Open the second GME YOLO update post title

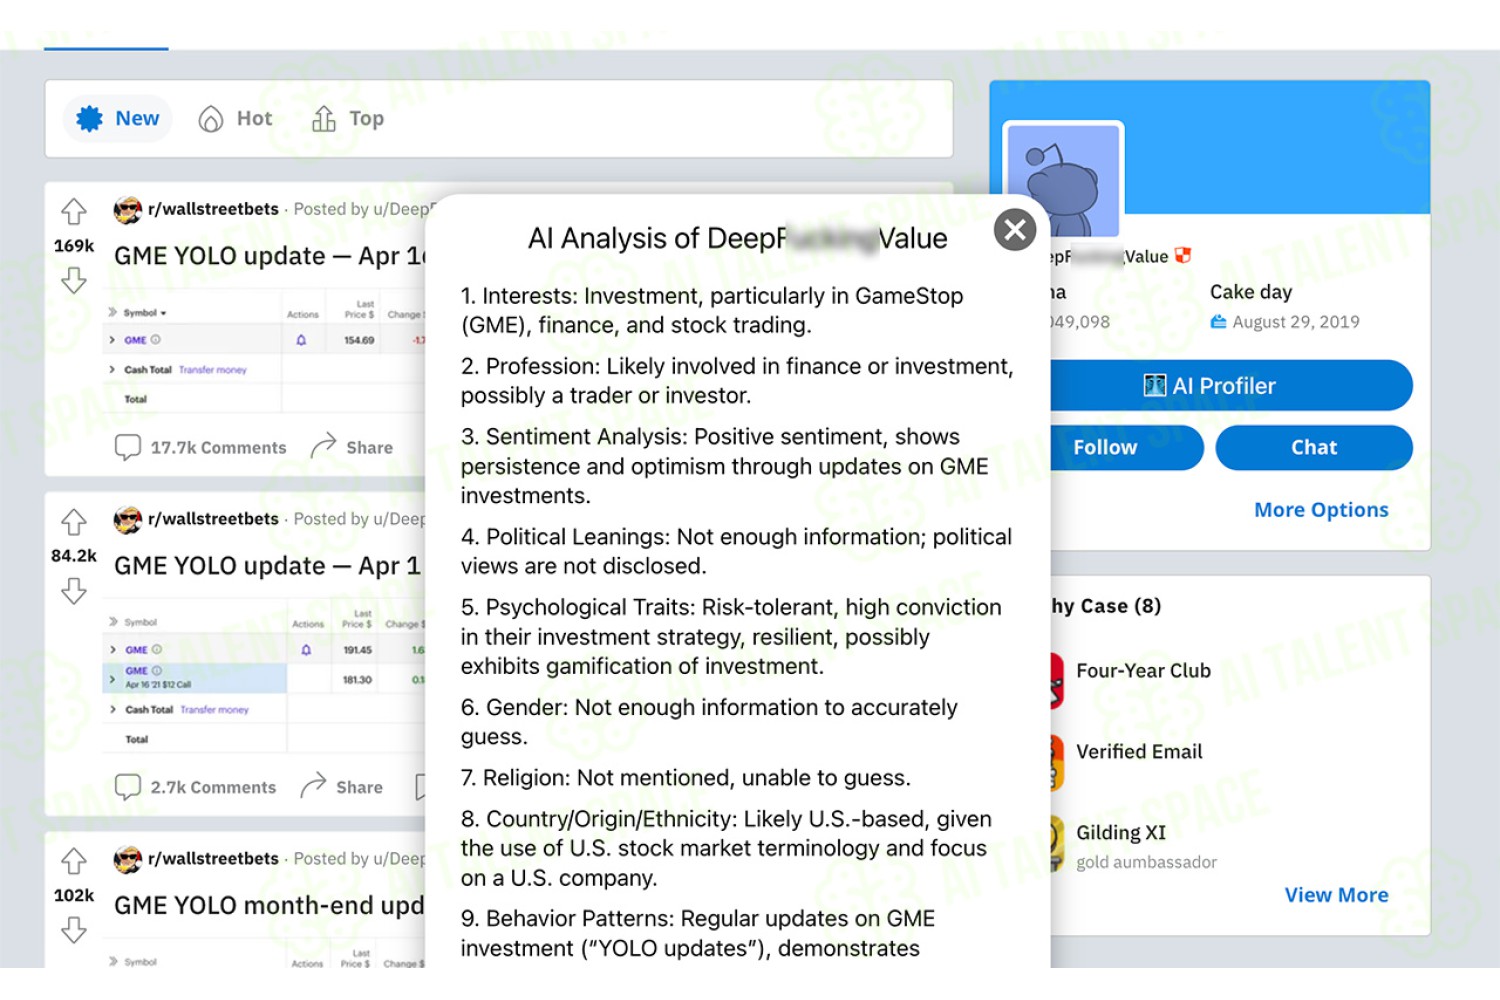268,566
